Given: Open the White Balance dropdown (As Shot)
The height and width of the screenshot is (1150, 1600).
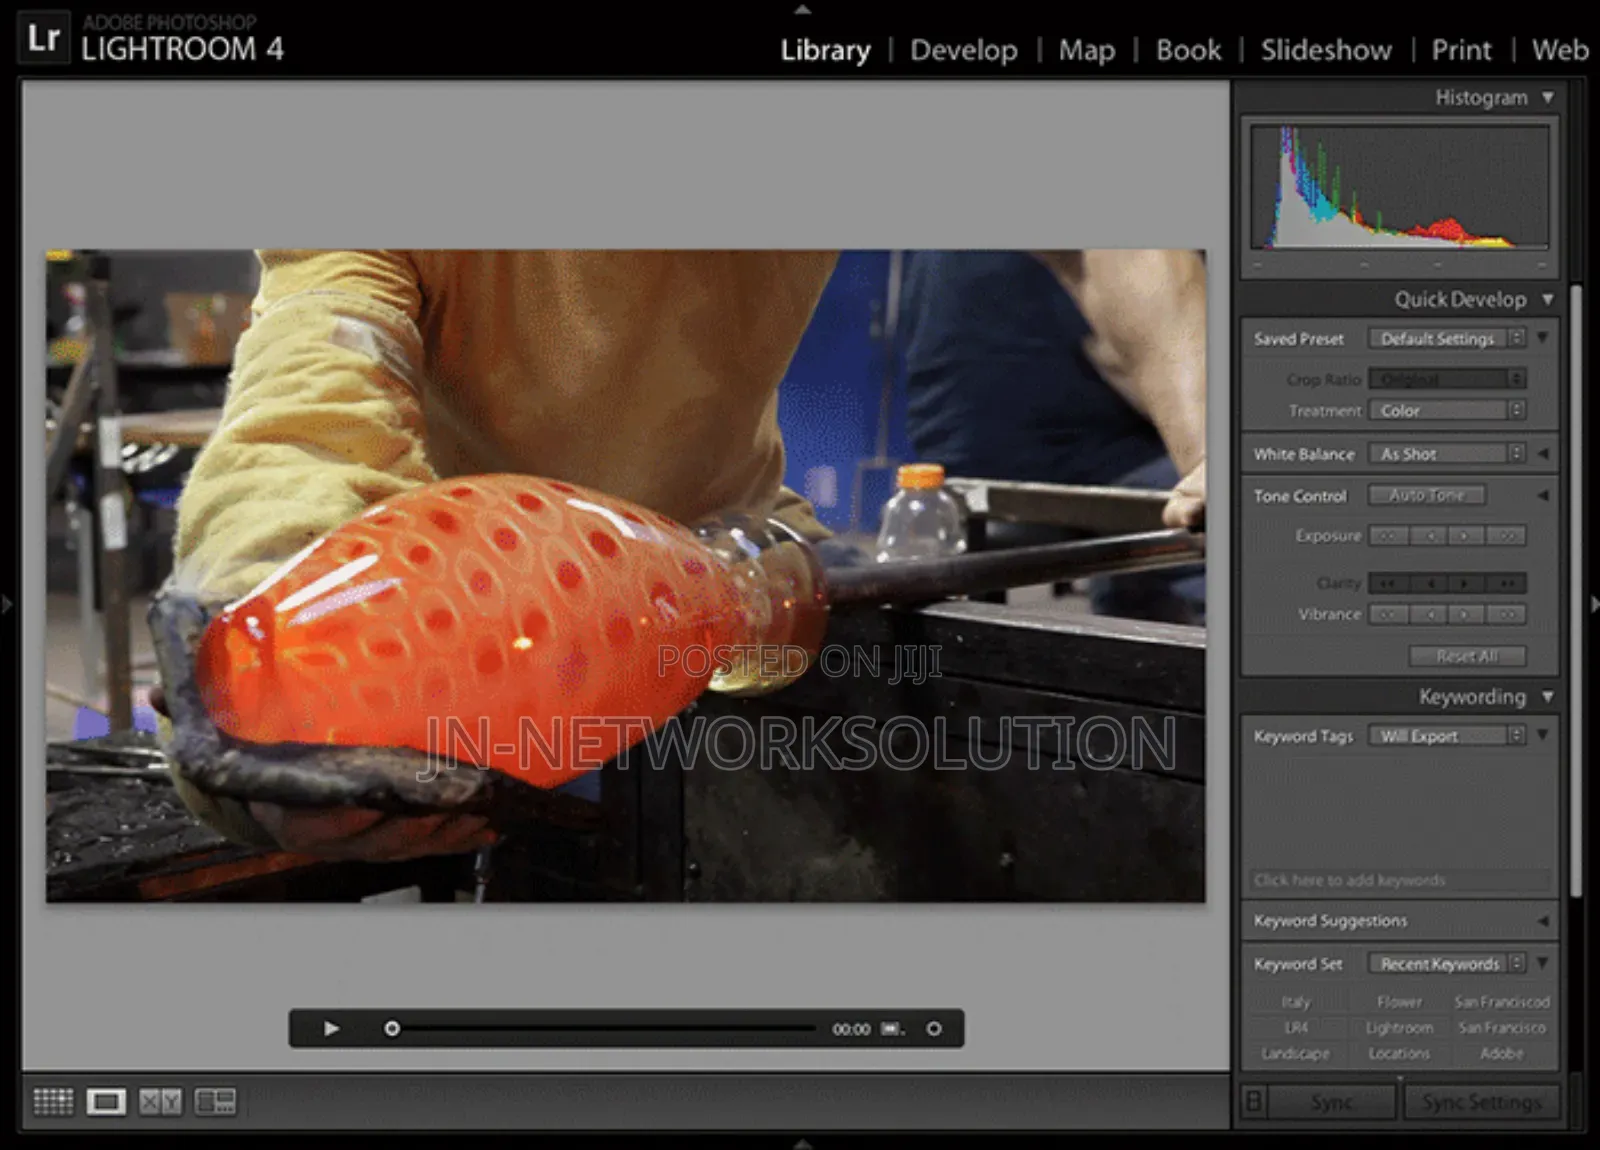Looking at the screenshot, I should [1447, 454].
